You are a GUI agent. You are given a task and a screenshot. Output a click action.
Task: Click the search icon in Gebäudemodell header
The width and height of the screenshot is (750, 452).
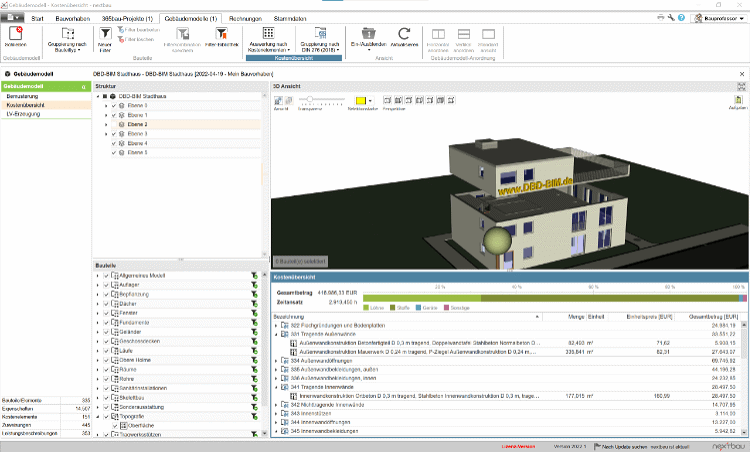click(x=84, y=87)
